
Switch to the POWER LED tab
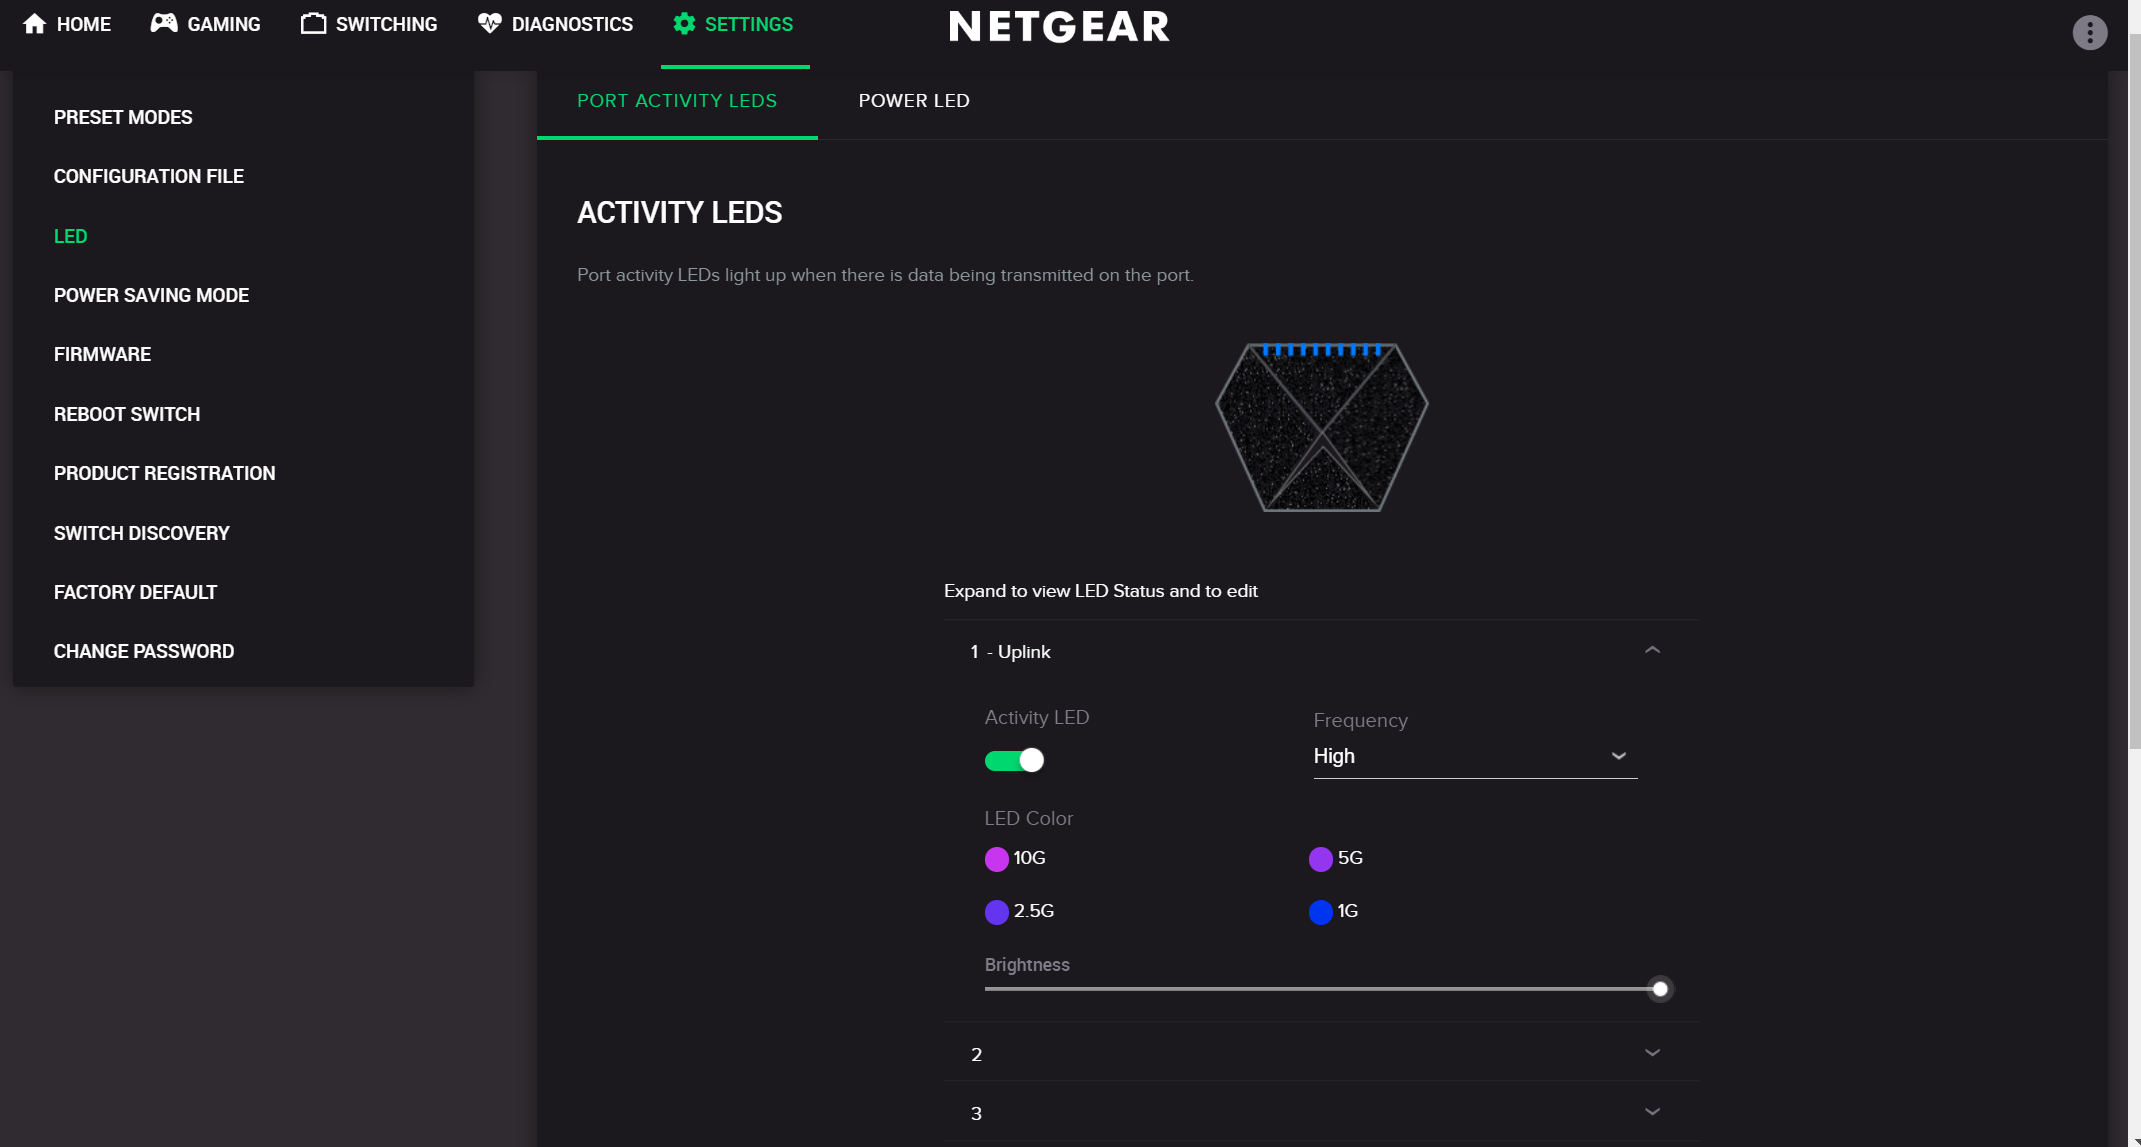913,100
